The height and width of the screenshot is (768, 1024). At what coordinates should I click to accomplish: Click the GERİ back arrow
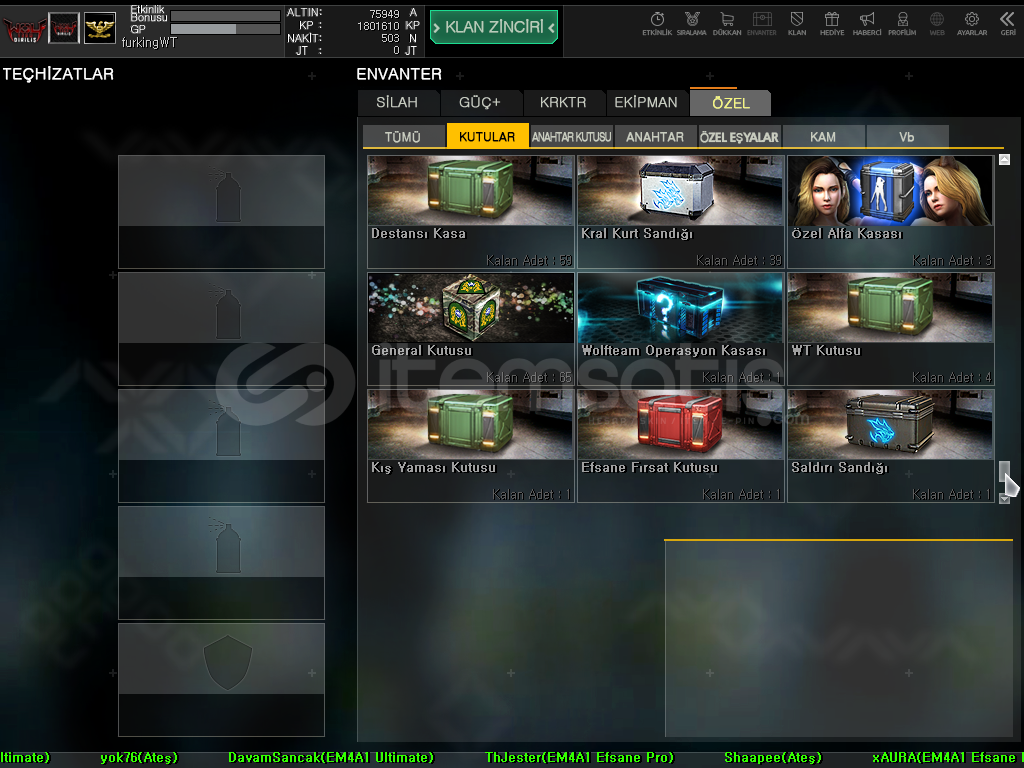(1008, 23)
